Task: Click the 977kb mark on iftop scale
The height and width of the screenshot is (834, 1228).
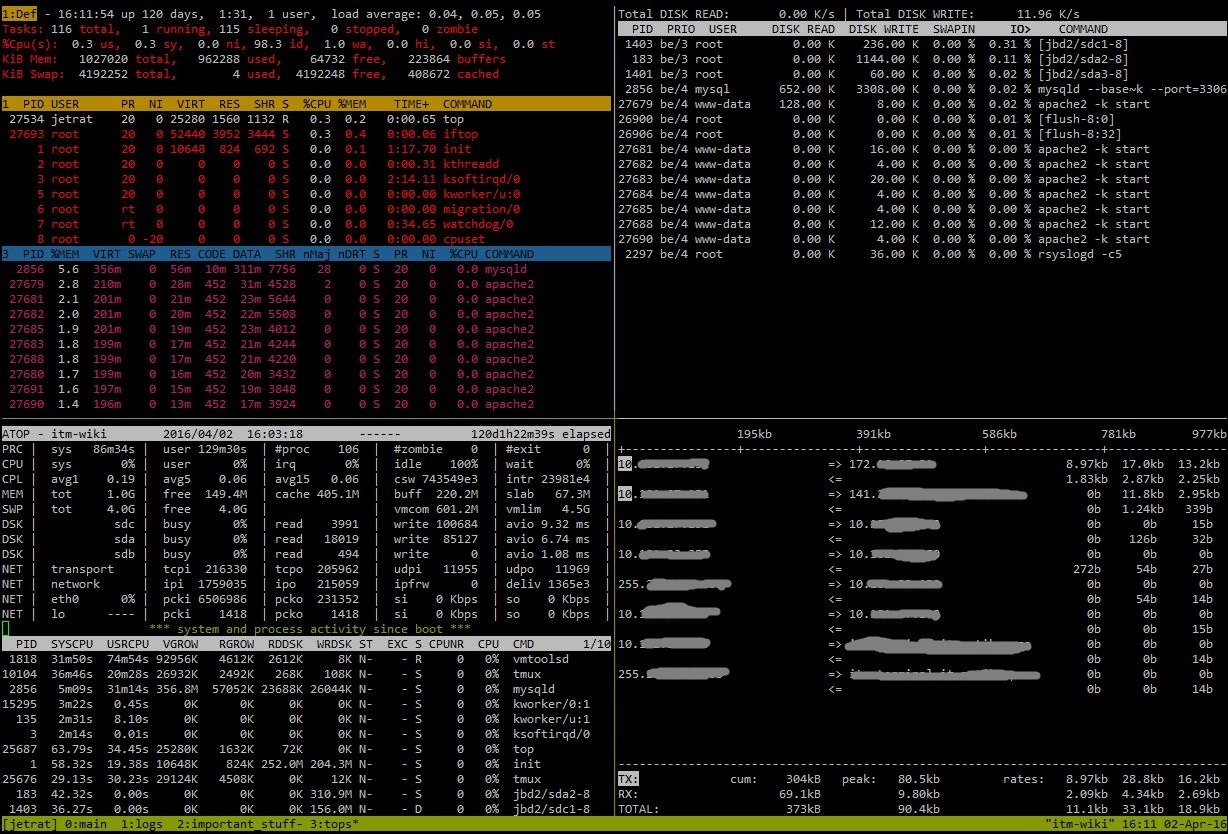Action: click(1207, 434)
